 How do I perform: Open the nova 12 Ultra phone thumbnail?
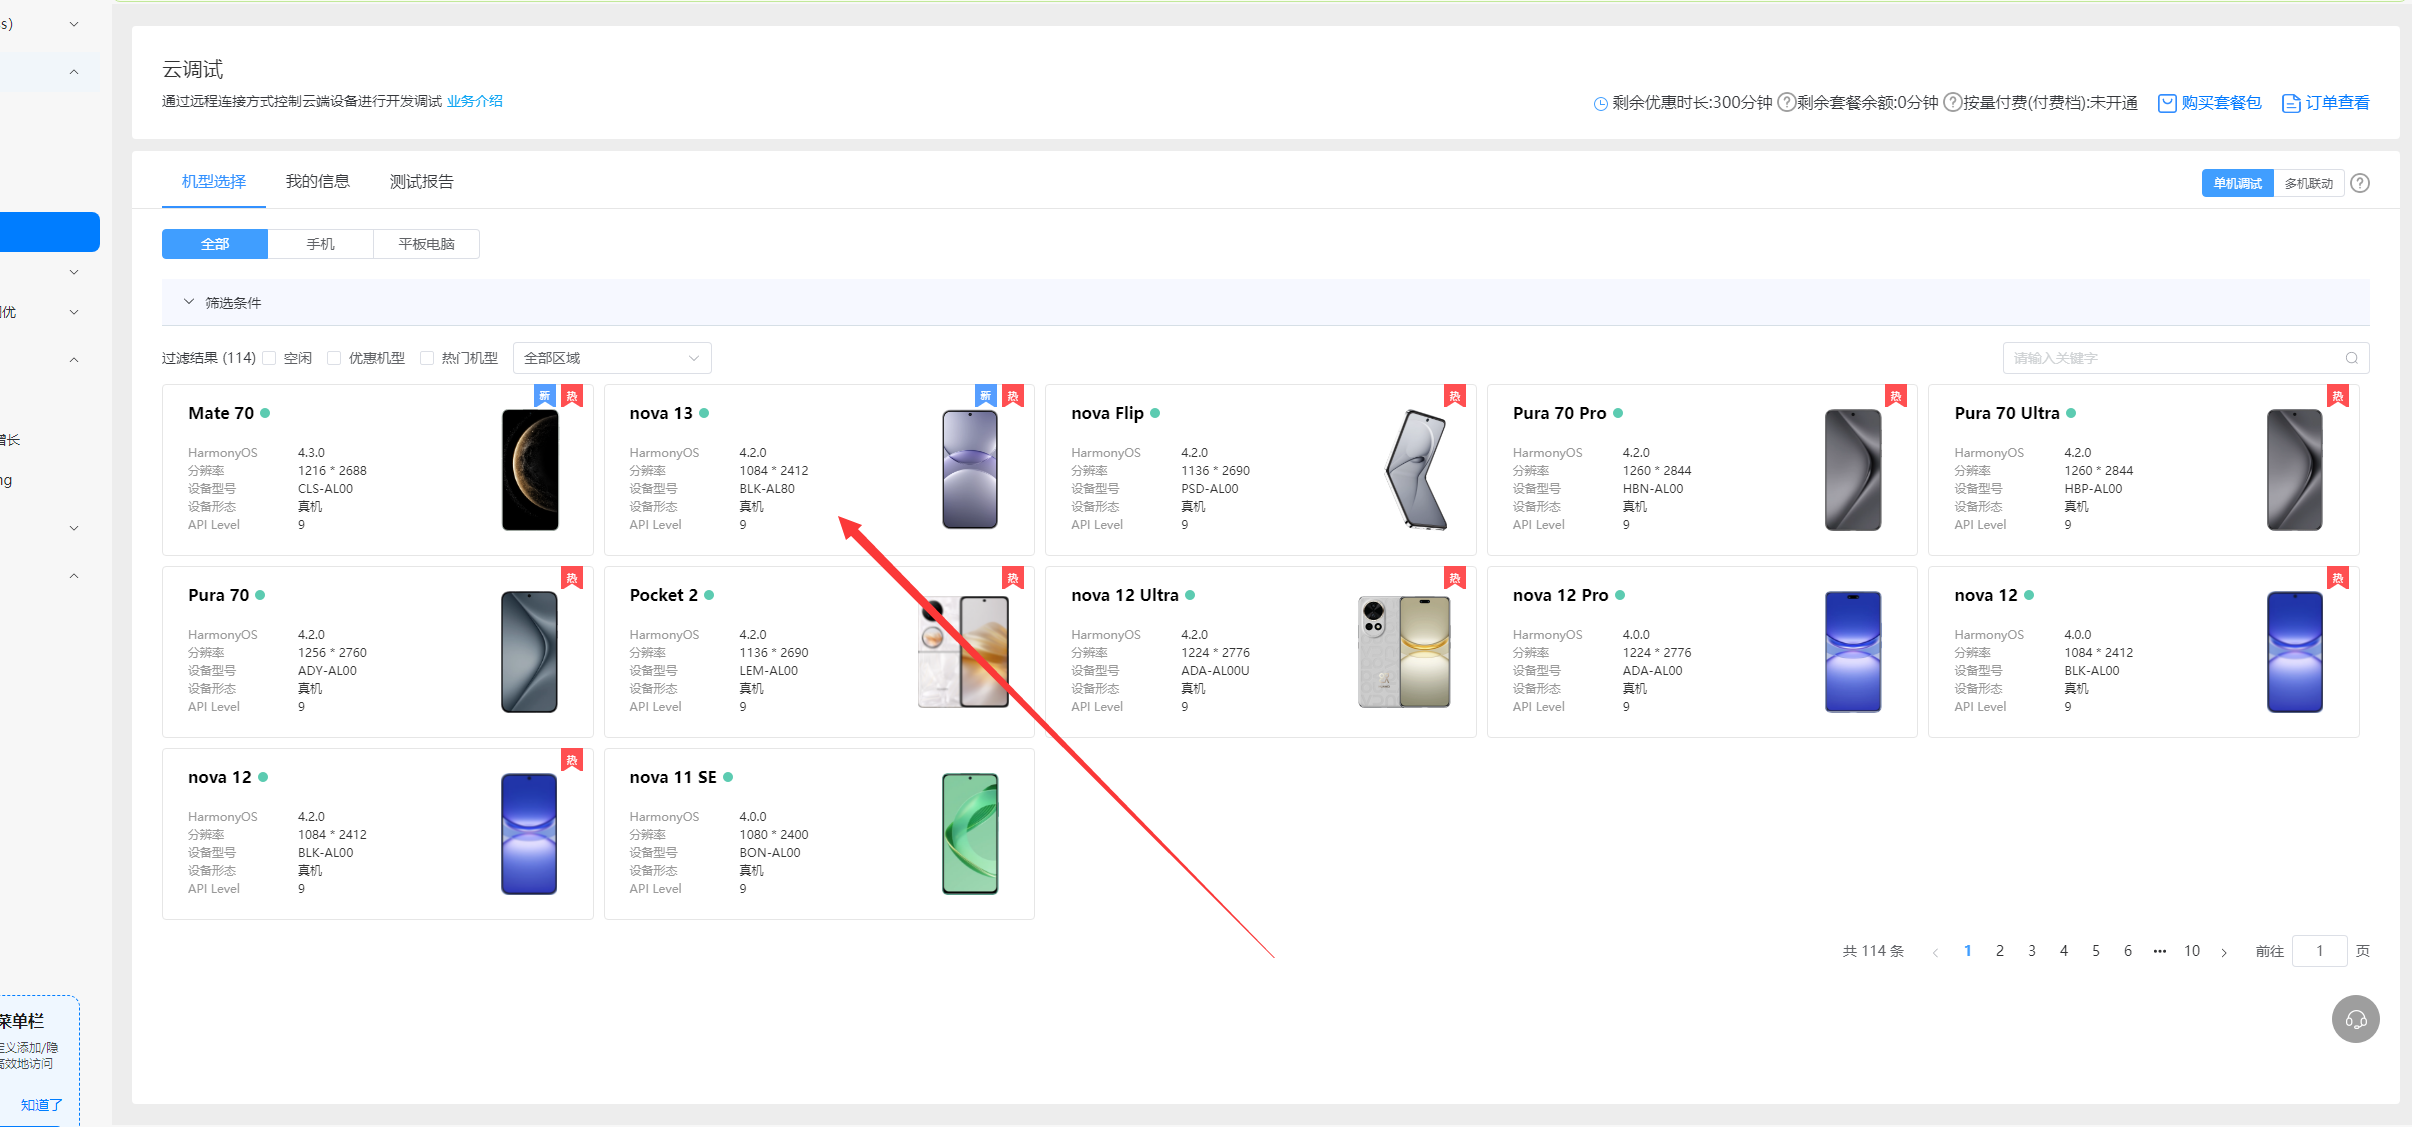pyautogui.click(x=1404, y=652)
